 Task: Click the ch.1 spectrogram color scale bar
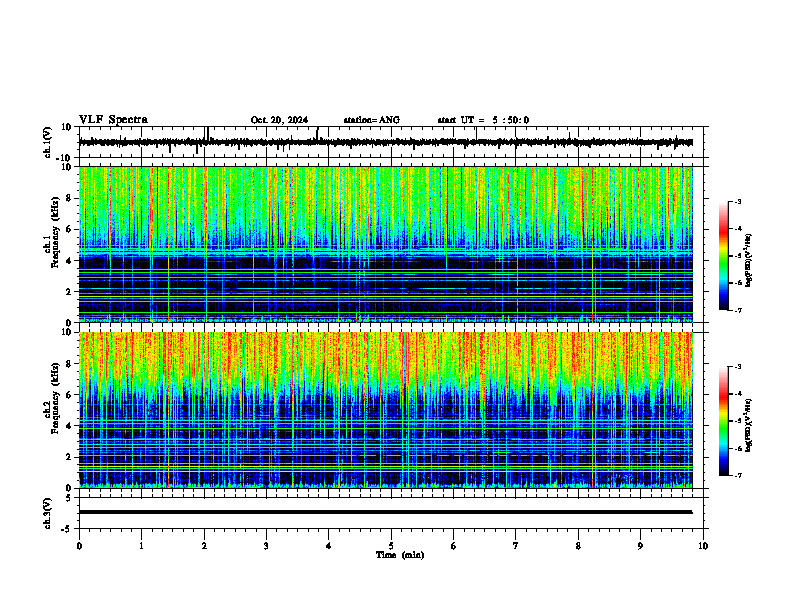pos(724,256)
